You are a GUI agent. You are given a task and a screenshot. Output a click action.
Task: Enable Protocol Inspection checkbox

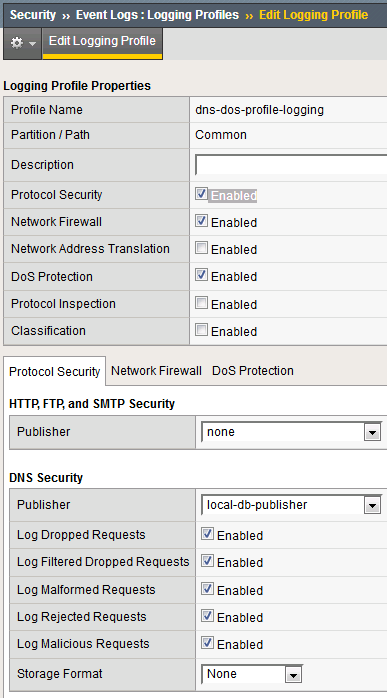coord(201,303)
